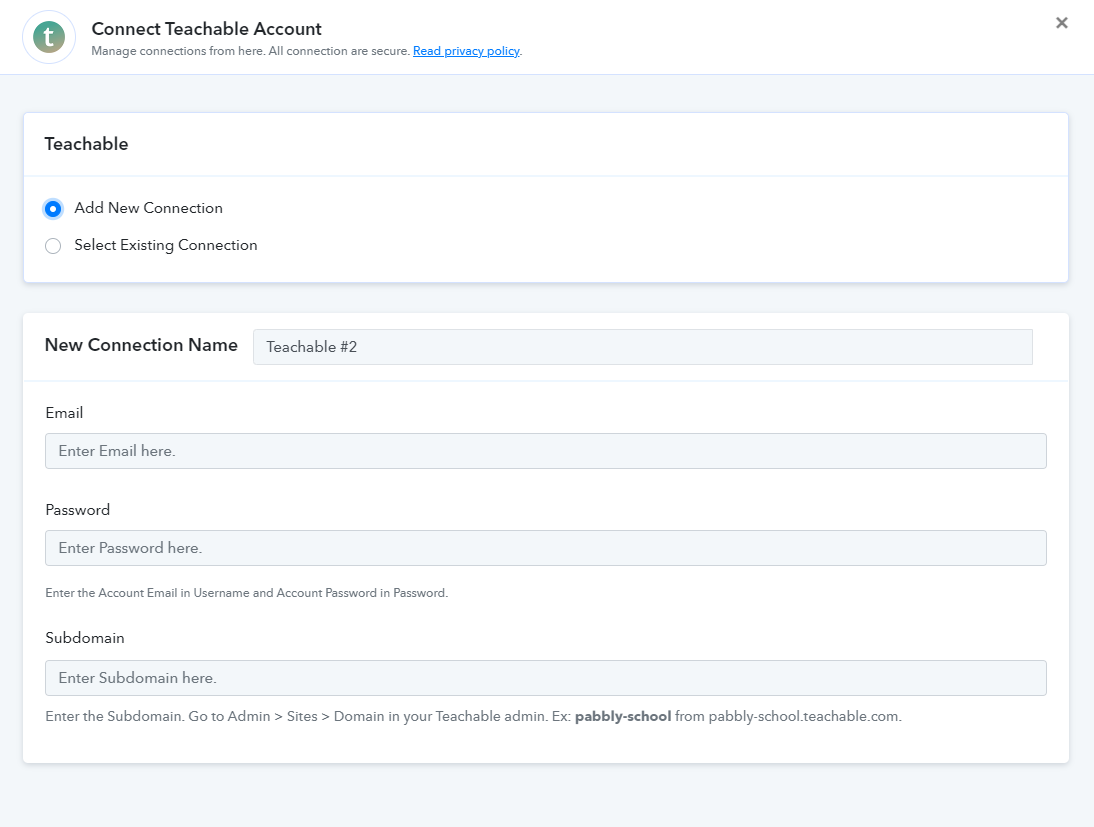
Task: Click the bold 'pabbly-school' example text
Action: pos(623,716)
